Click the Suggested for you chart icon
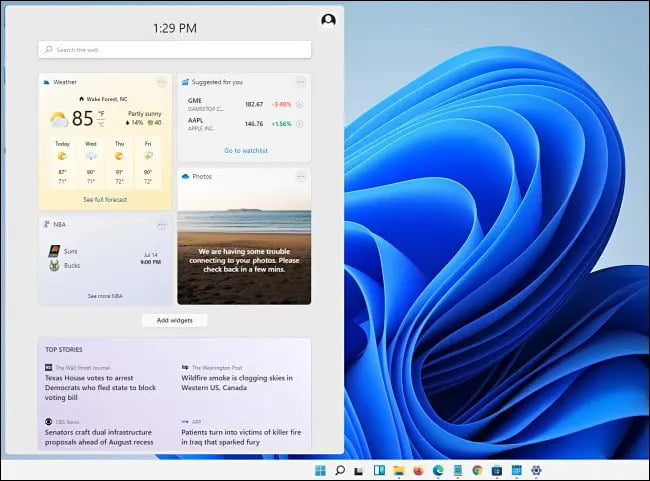The width and height of the screenshot is (650, 481). click(x=185, y=82)
